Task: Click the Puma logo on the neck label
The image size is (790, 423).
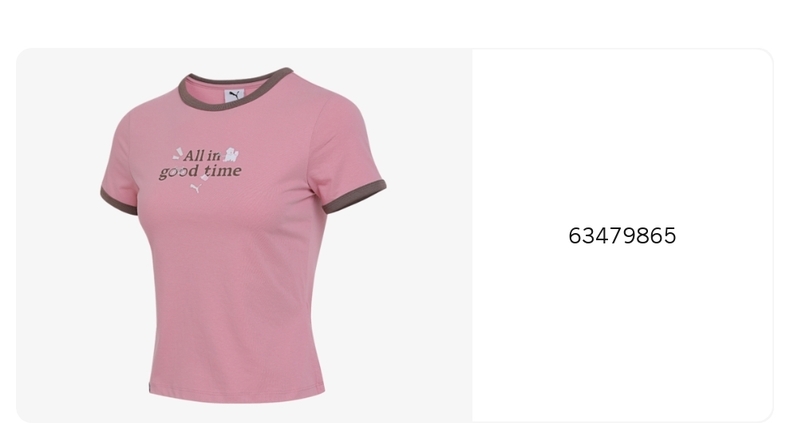Action: [235, 95]
